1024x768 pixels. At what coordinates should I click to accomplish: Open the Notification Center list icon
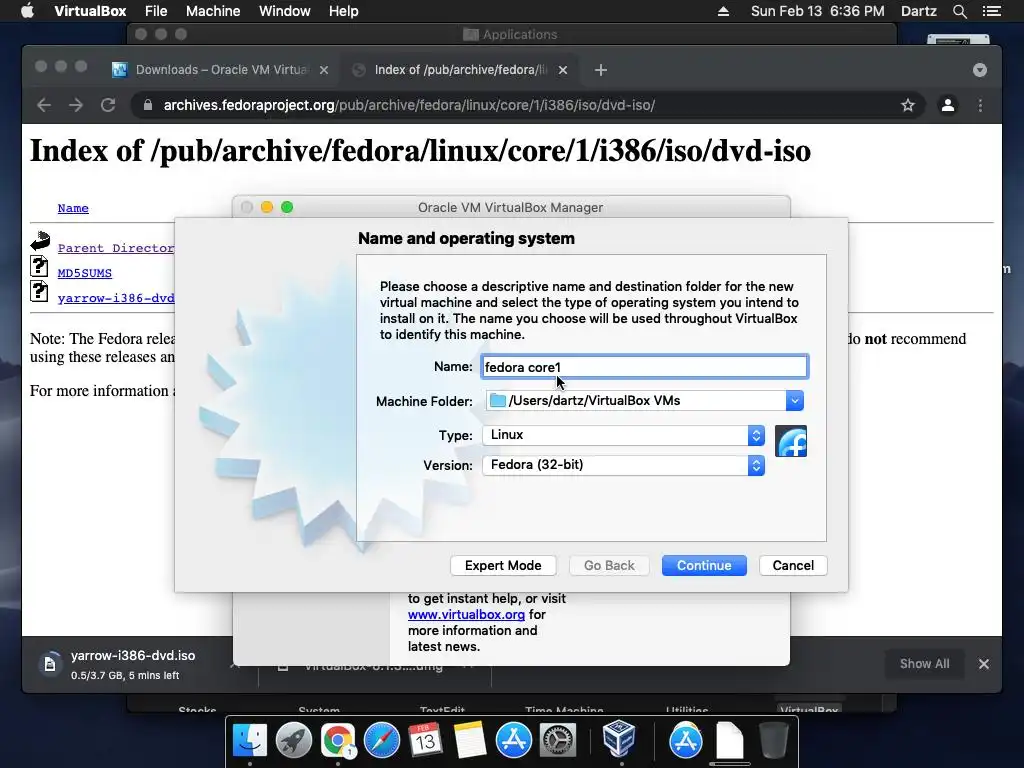click(992, 11)
